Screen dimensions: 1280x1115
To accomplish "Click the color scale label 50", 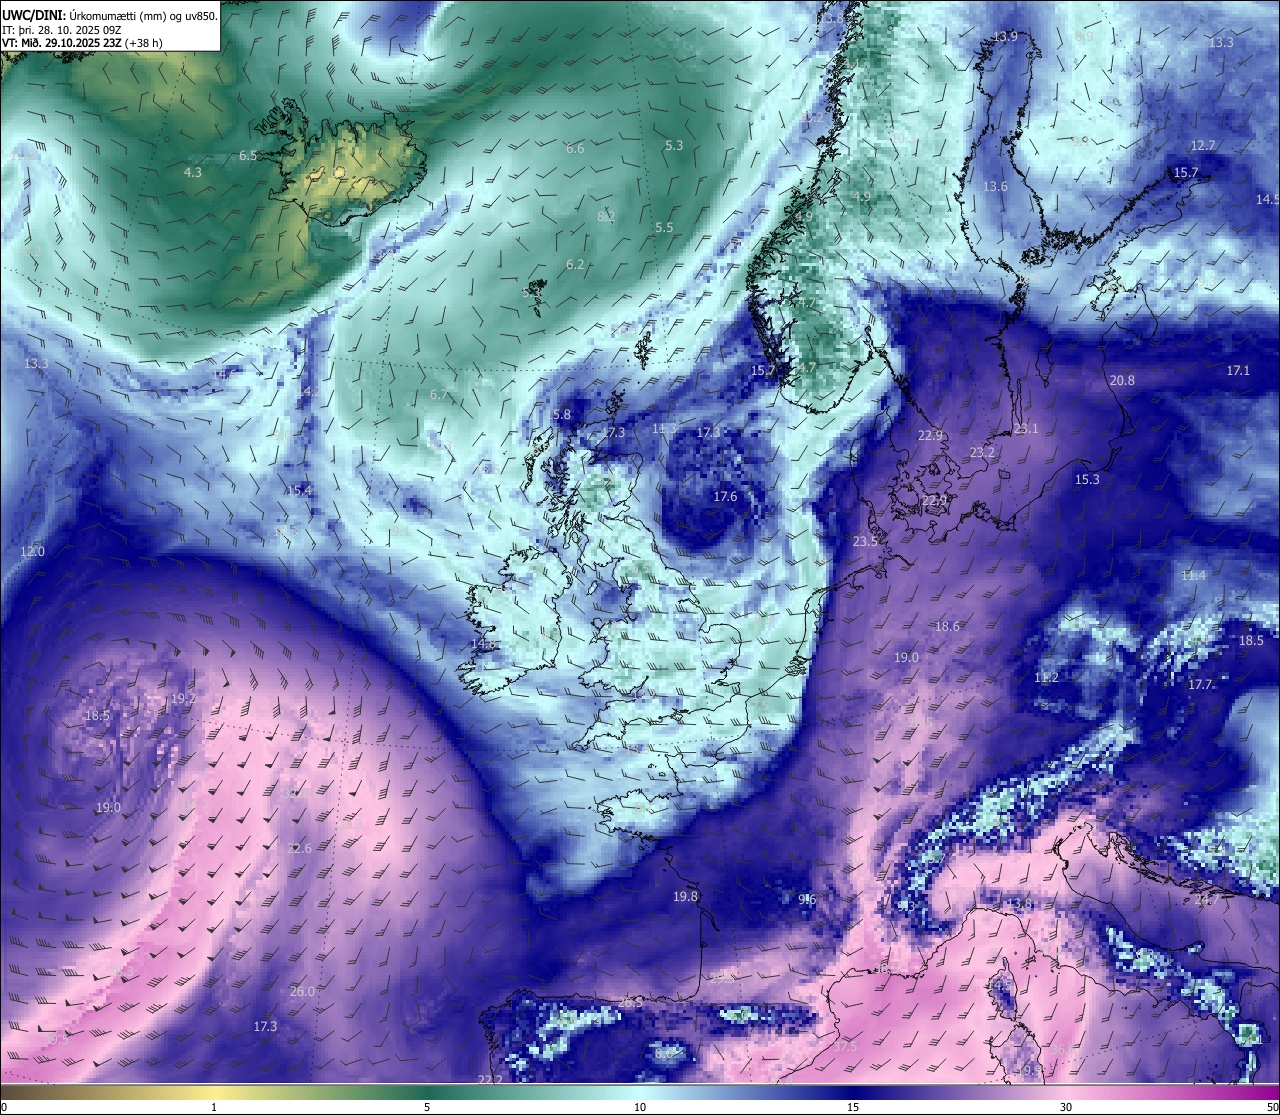I will (x=1272, y=1107).
